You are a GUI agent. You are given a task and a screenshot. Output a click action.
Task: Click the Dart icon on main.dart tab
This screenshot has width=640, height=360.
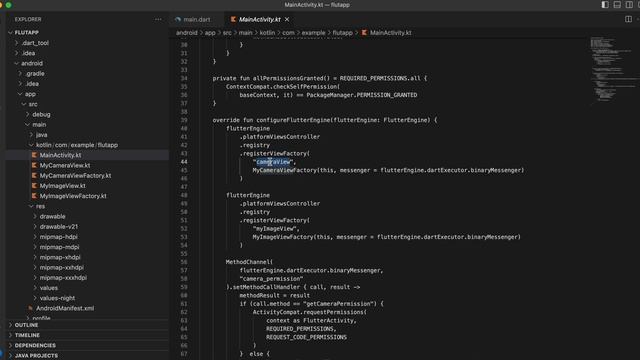(178, 19)
